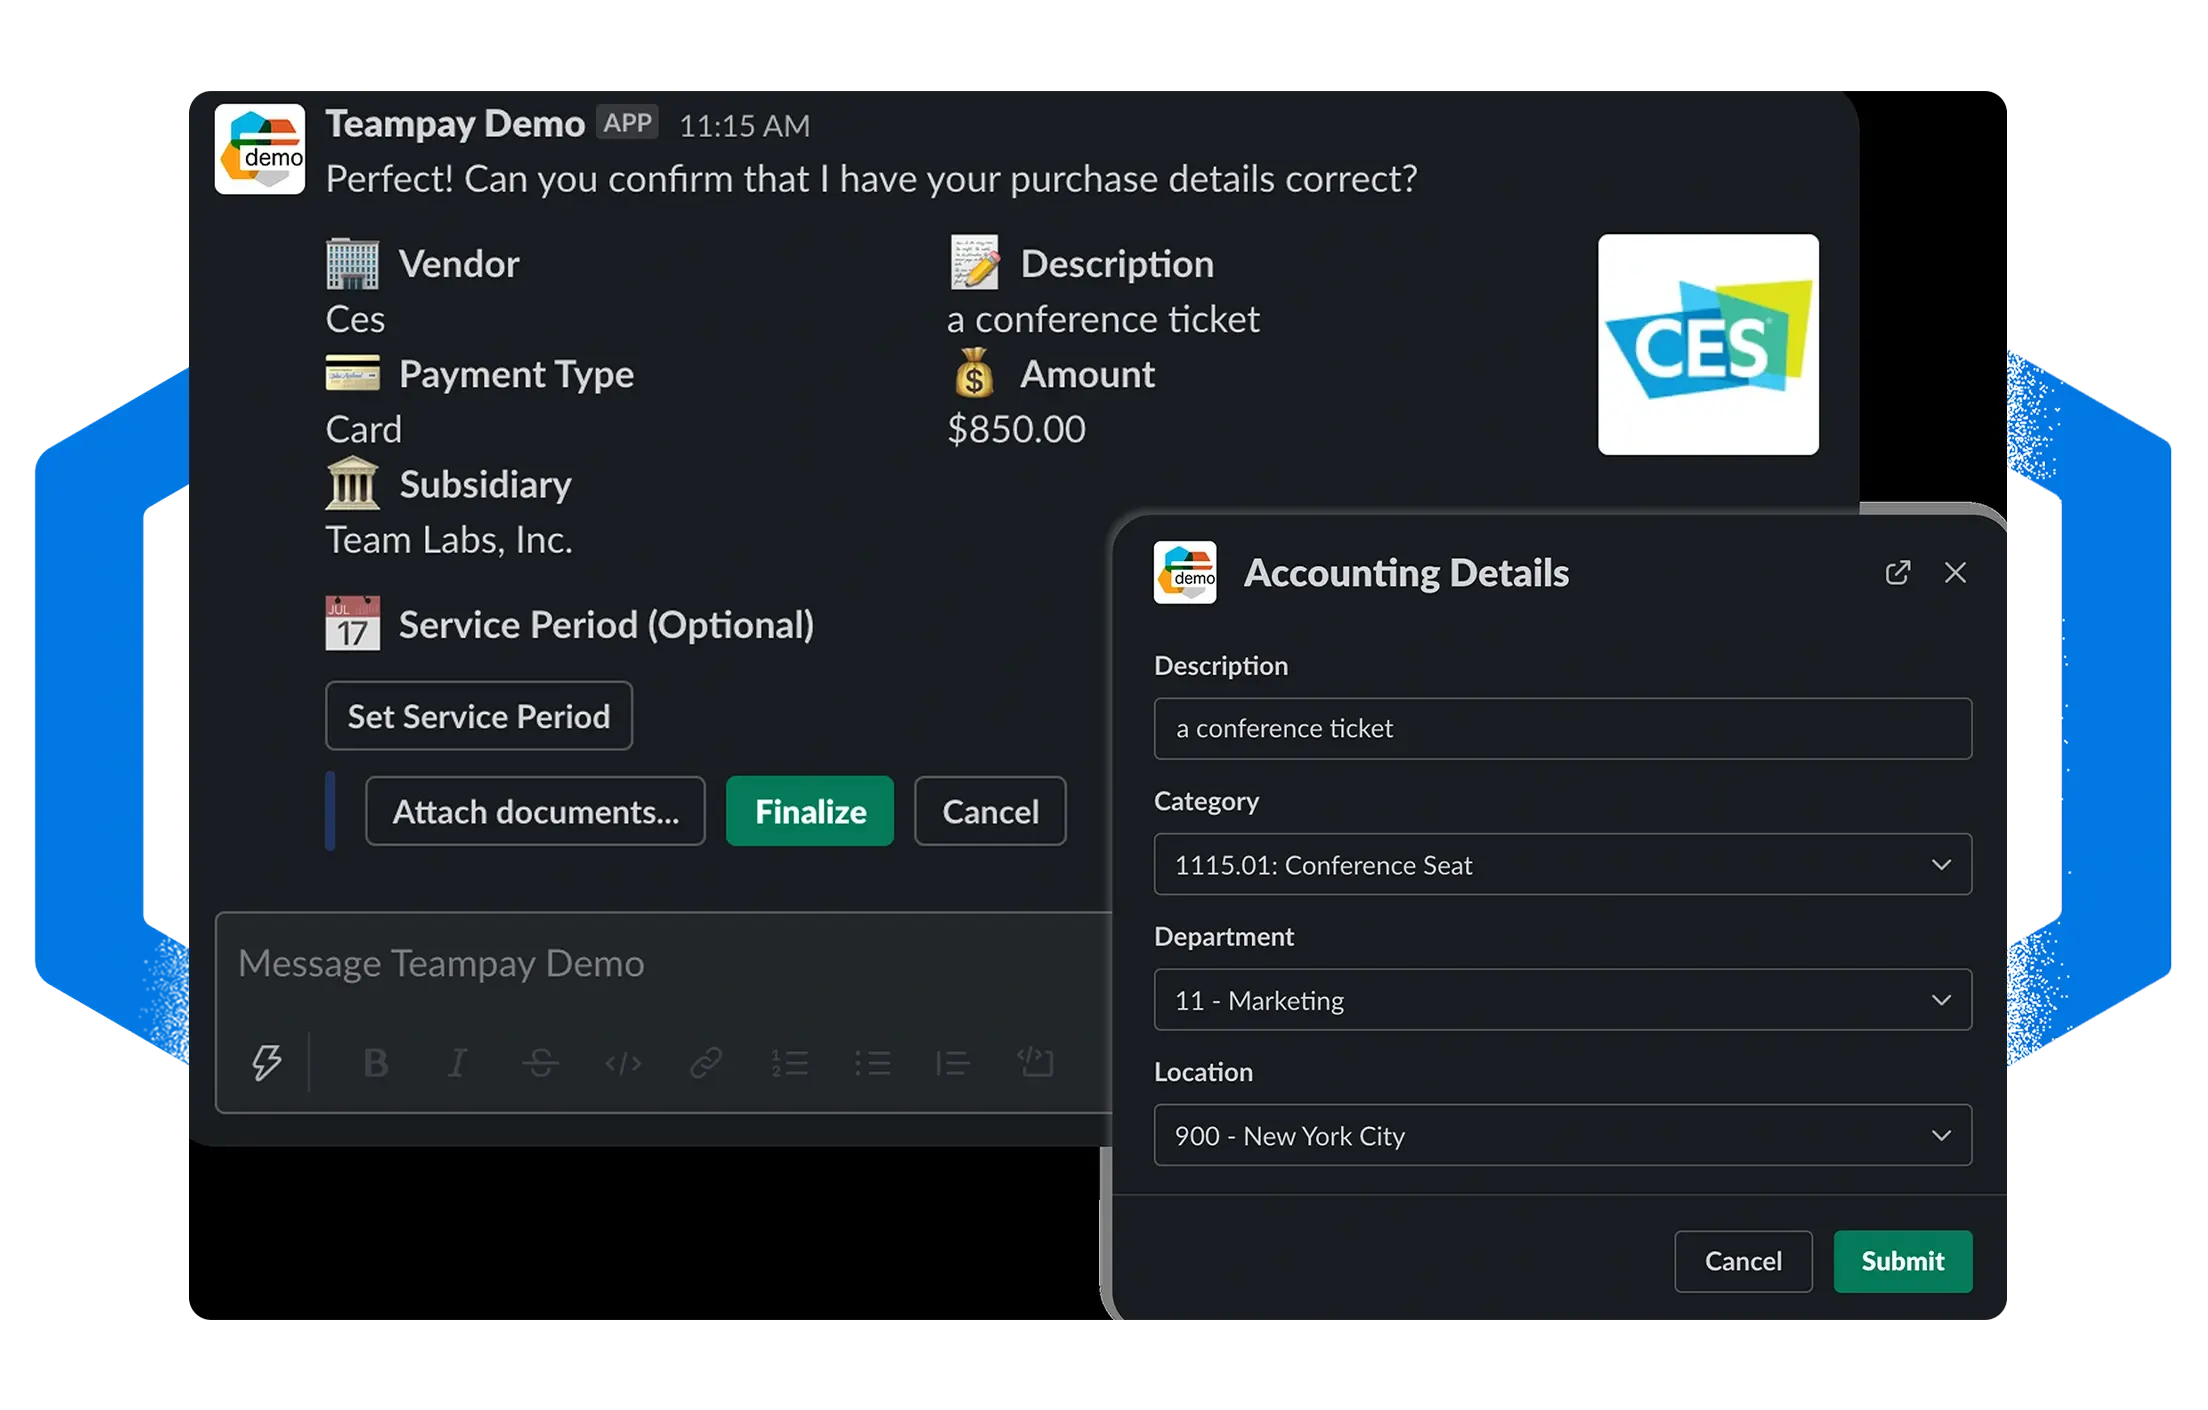
Task: Insert code block using the composer icon
Action: pyautogui.click(x=1035, y=1061)
